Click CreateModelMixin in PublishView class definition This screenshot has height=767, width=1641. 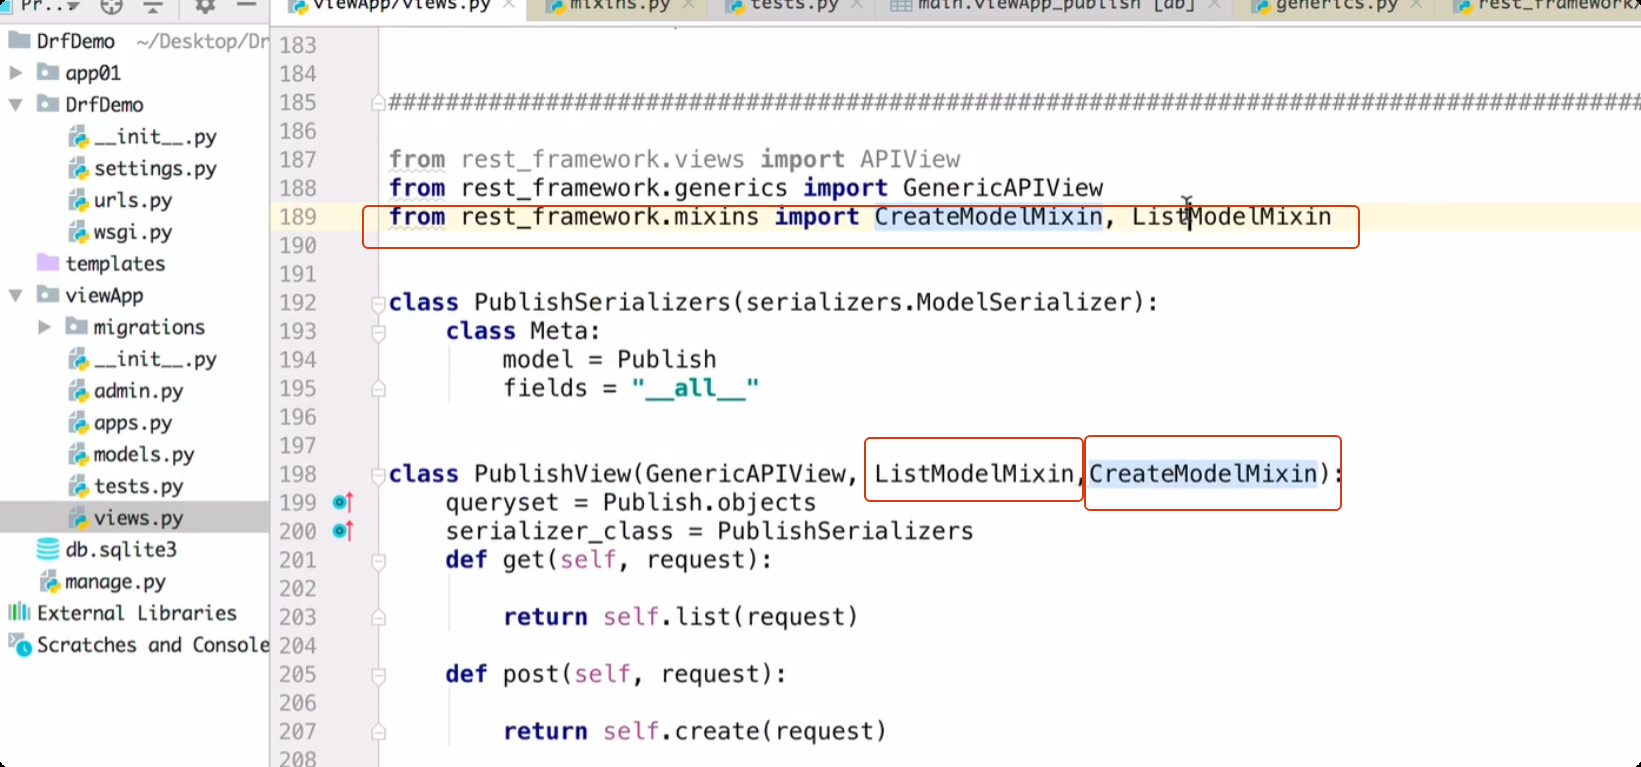(x=1204, y=474)
